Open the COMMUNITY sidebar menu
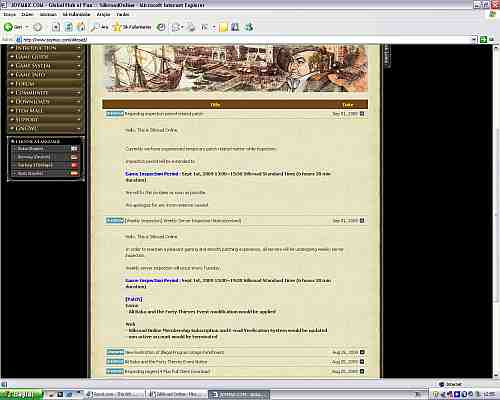 tap(46, 93)
